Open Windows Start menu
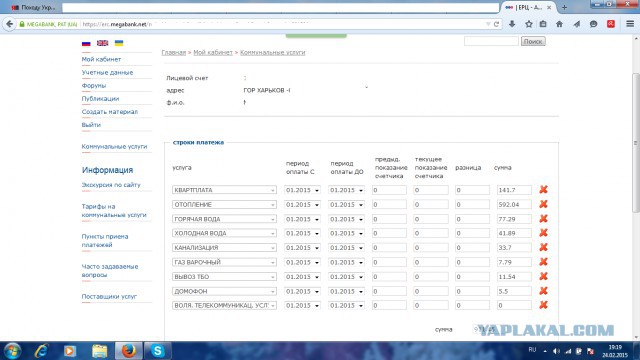 [13, 351]
